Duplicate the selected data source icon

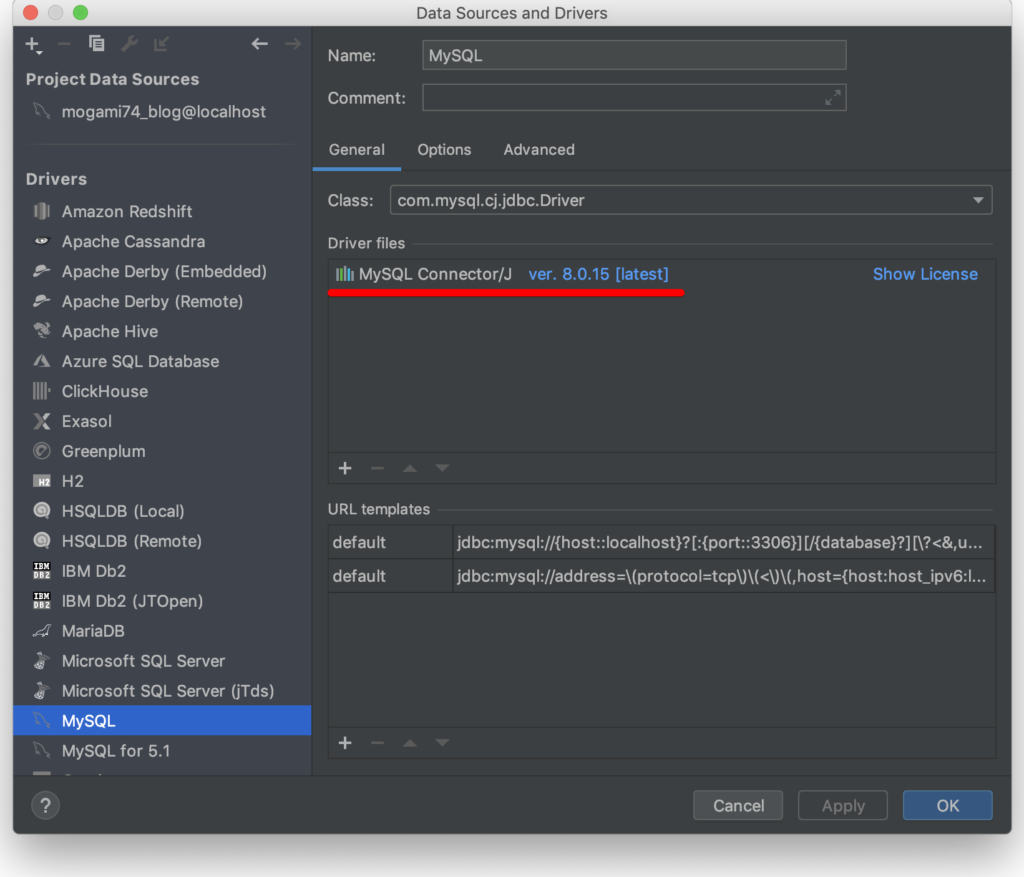point(97,44)
